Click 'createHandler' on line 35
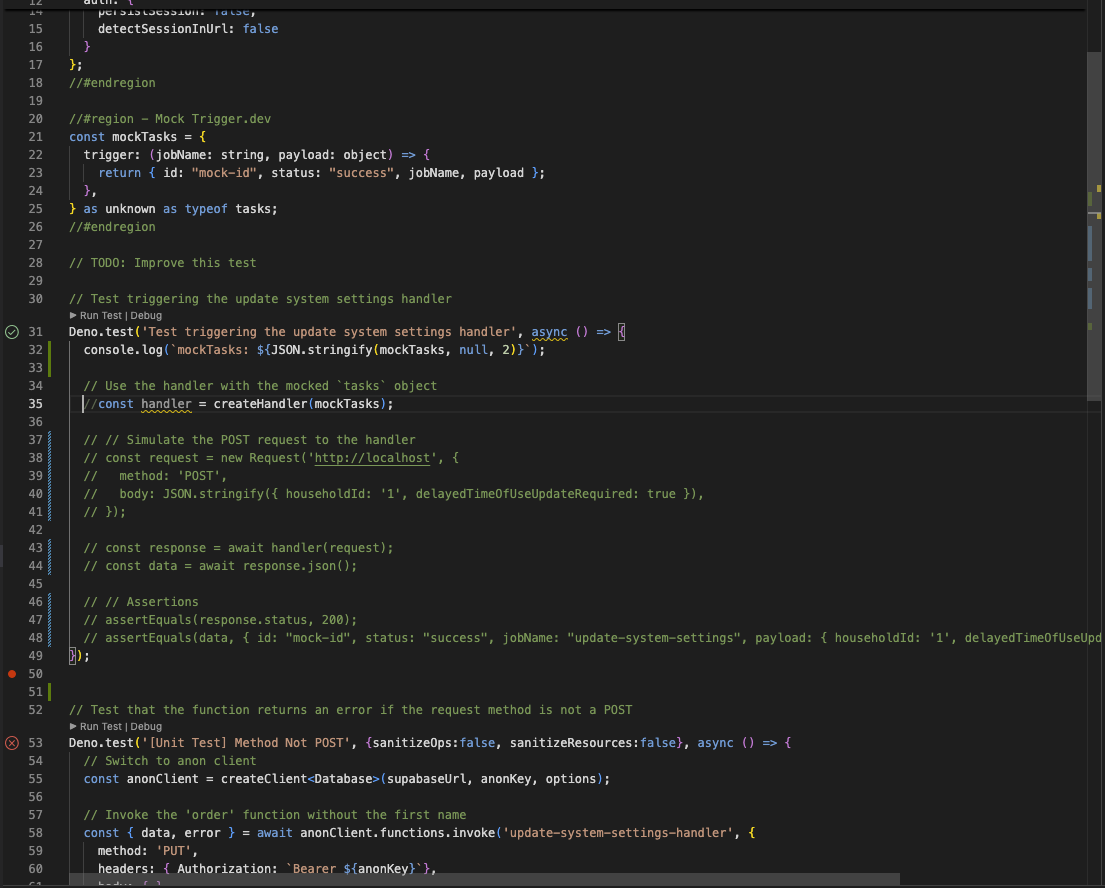 pyautogui.click(x=260, y=404)
